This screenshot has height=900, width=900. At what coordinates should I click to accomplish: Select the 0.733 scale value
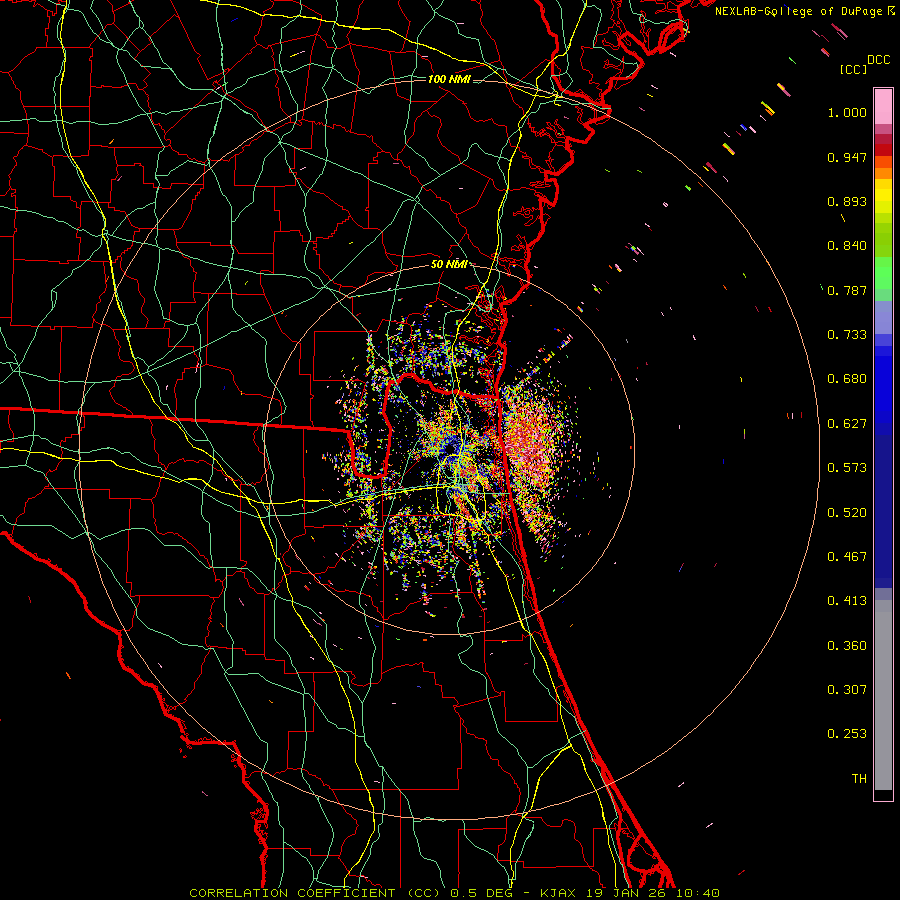tap(847, 335)
